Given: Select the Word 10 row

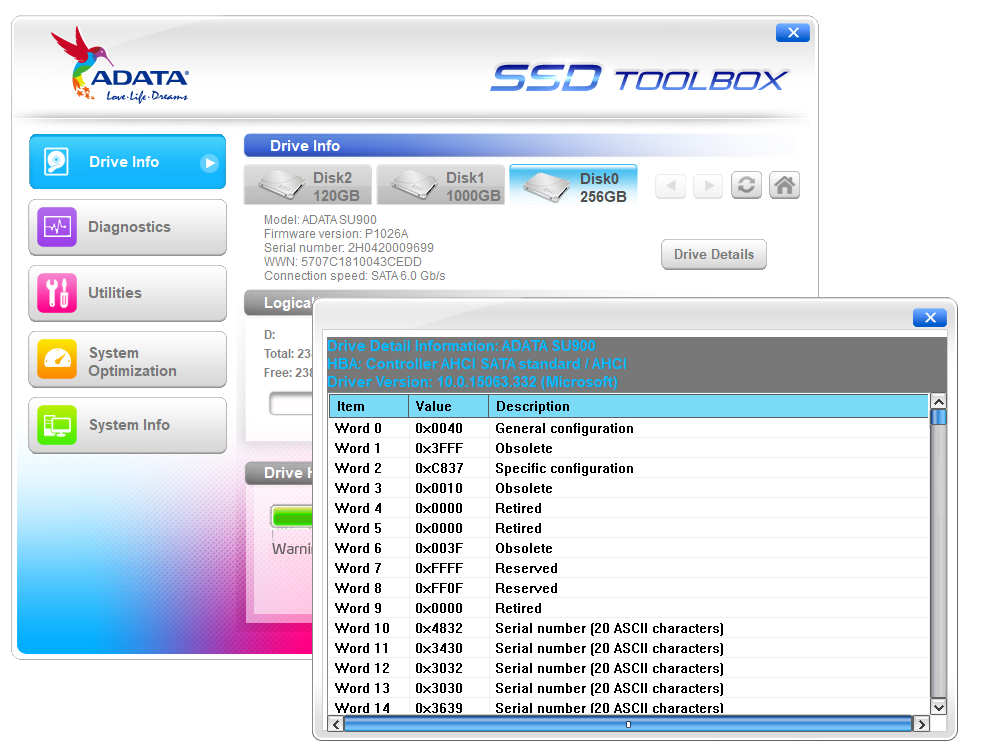Looking at the screenshot, I should (629, 629).
